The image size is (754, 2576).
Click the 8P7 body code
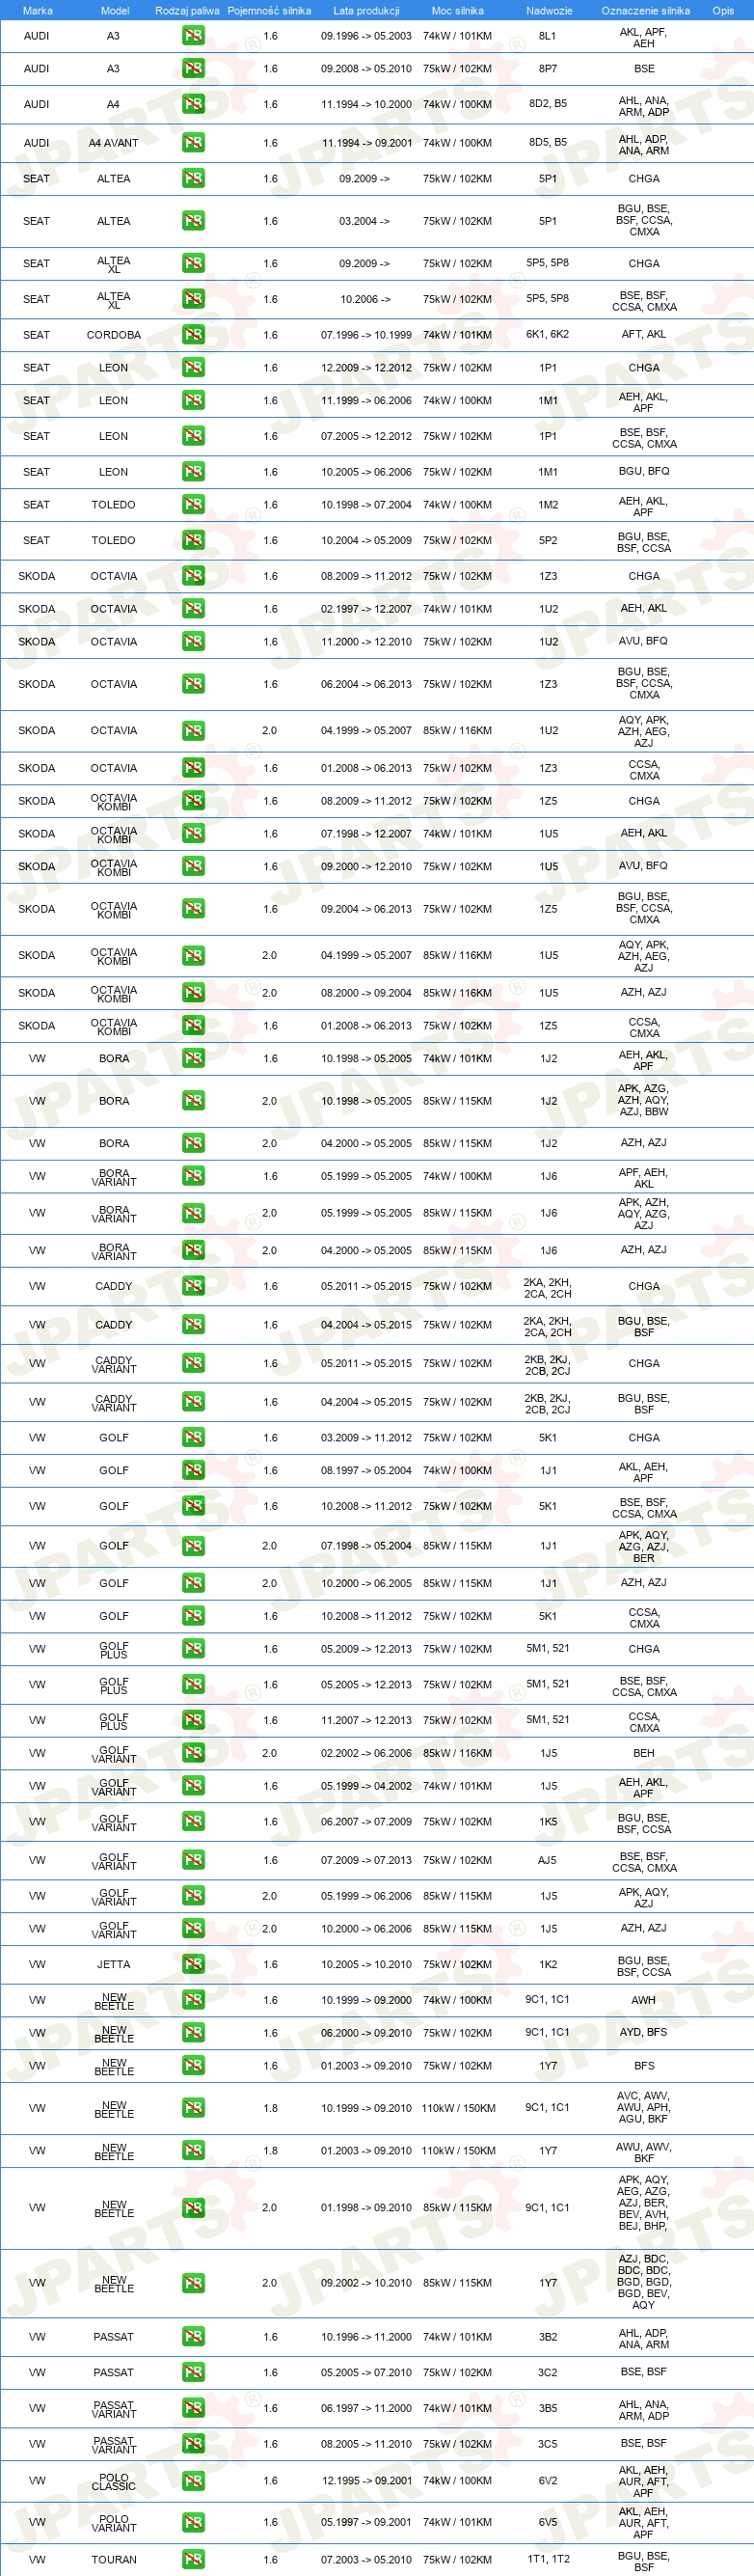(x=548, y=69)
